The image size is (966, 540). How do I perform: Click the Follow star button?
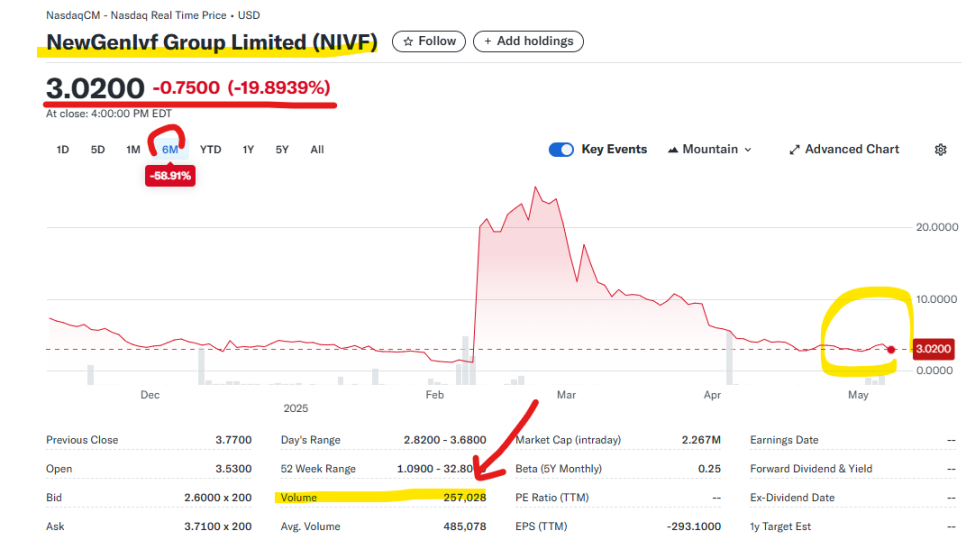pyautogui.click(x=429, y=41)
